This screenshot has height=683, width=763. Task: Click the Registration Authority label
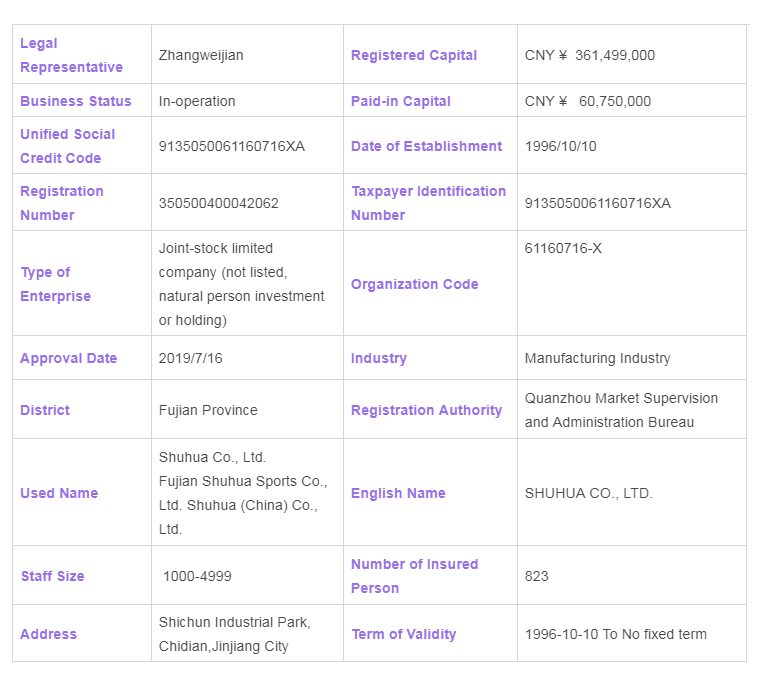tap(426, 410)
